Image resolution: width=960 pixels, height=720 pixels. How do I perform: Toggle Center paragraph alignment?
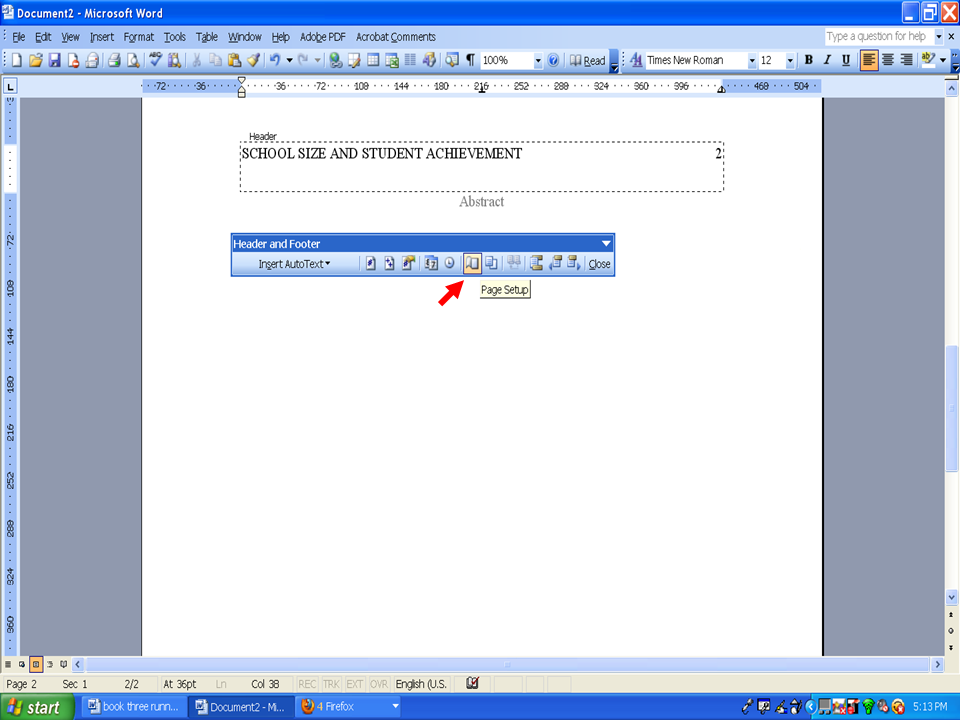pyautogui.click(x=888, y=60)
